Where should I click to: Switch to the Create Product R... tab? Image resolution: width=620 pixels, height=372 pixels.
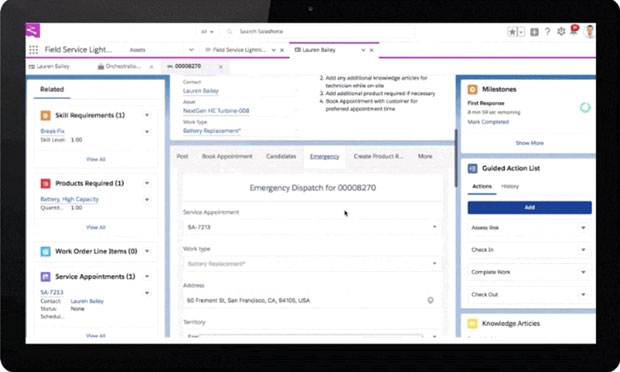pos(378,157)
